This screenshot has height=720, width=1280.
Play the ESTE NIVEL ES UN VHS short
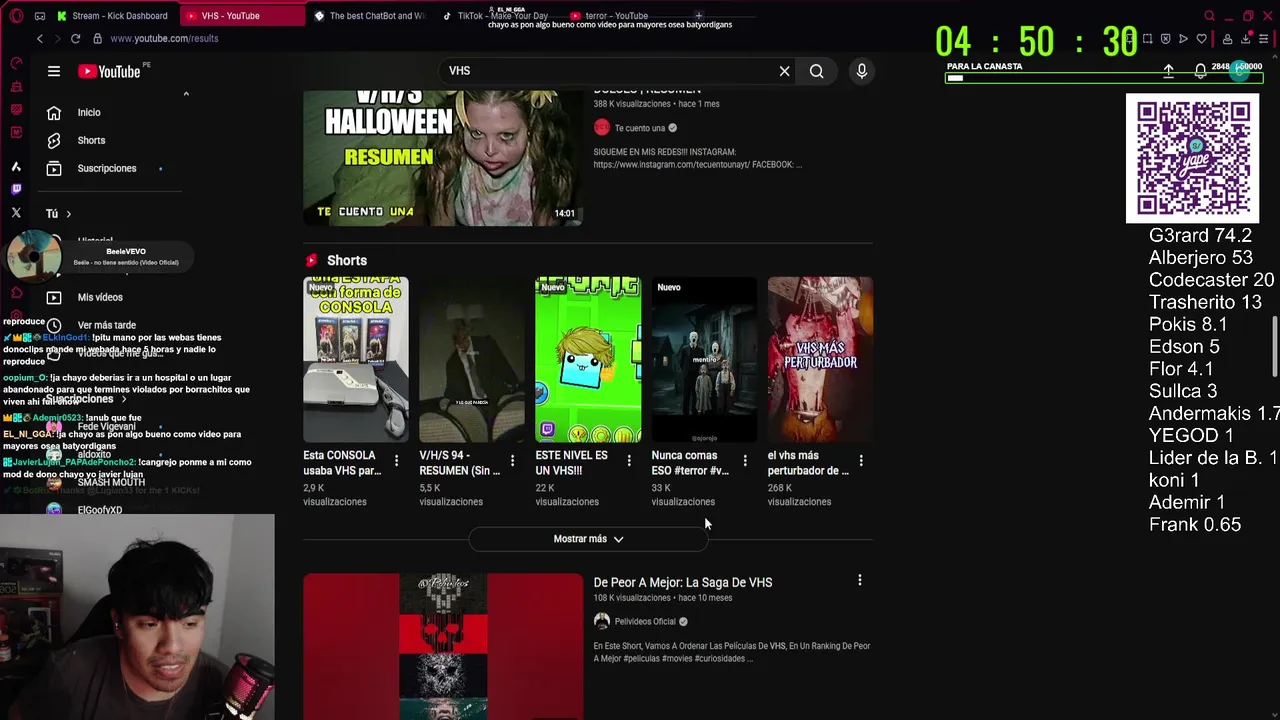tap(588, 359)
